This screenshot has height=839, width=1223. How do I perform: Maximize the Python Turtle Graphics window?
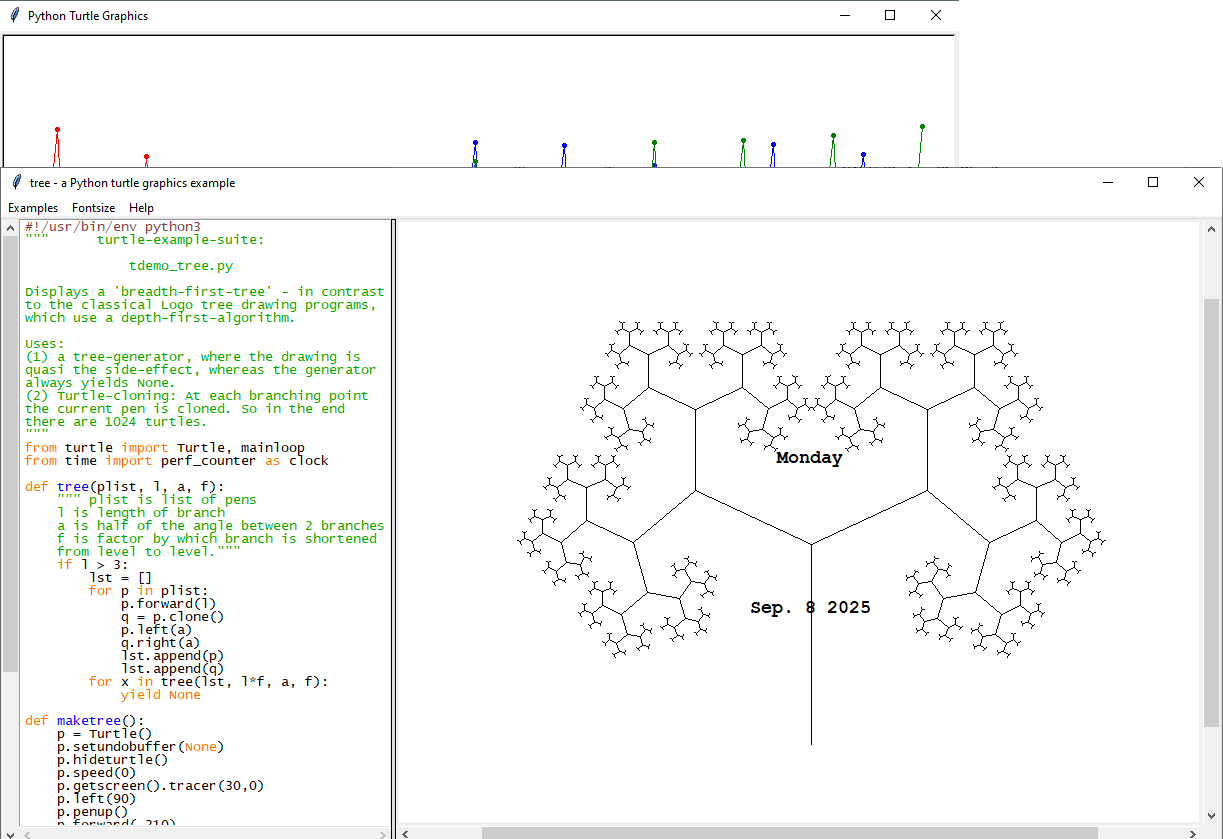[890, 16]
